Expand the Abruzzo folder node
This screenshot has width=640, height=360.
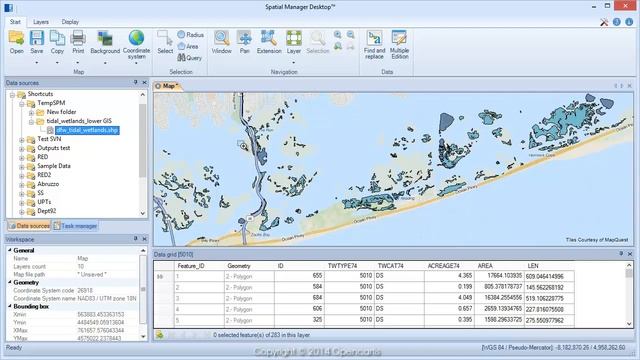(x=22, y=184)
